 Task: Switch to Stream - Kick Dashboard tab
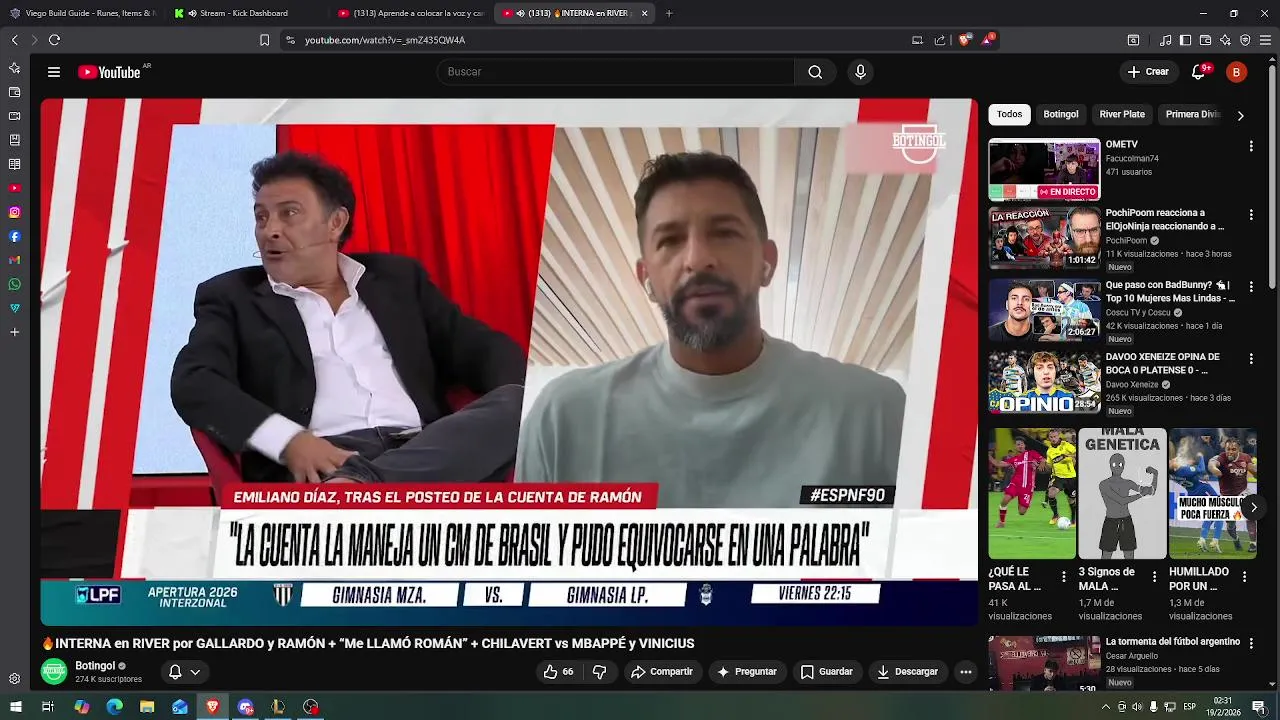tap(245, 13)
